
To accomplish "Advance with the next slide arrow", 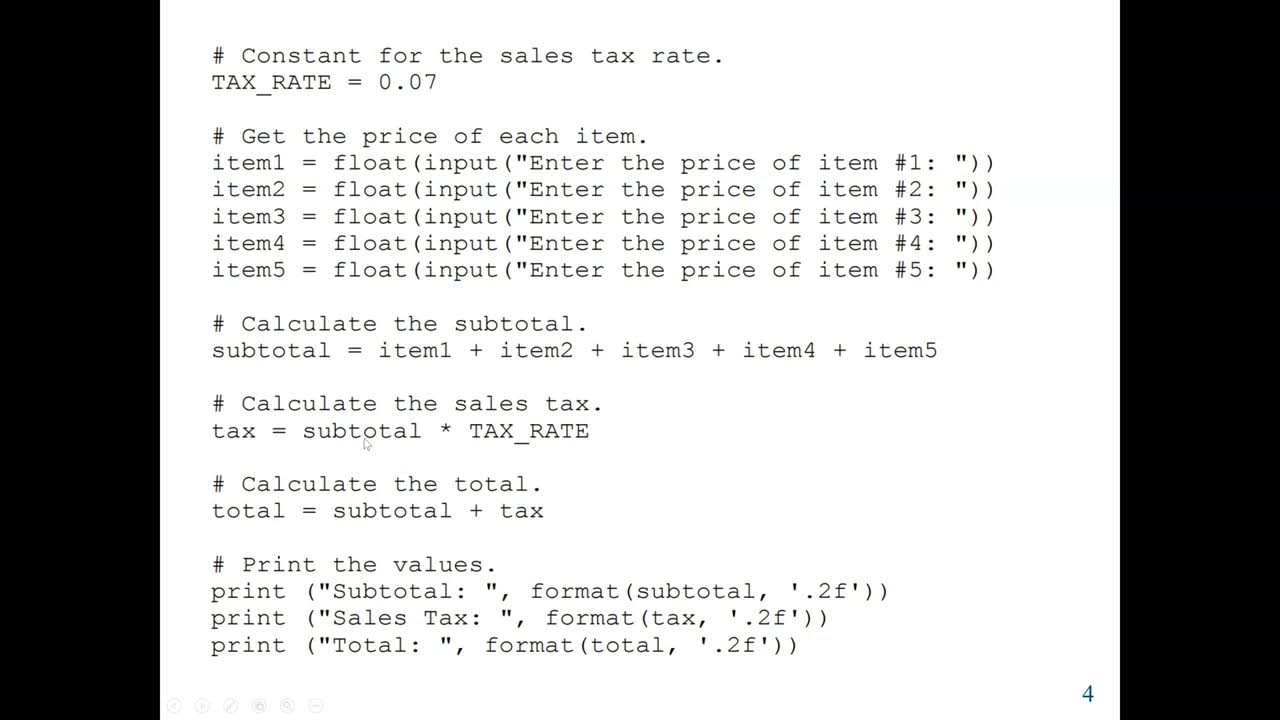I will [202, 705].
